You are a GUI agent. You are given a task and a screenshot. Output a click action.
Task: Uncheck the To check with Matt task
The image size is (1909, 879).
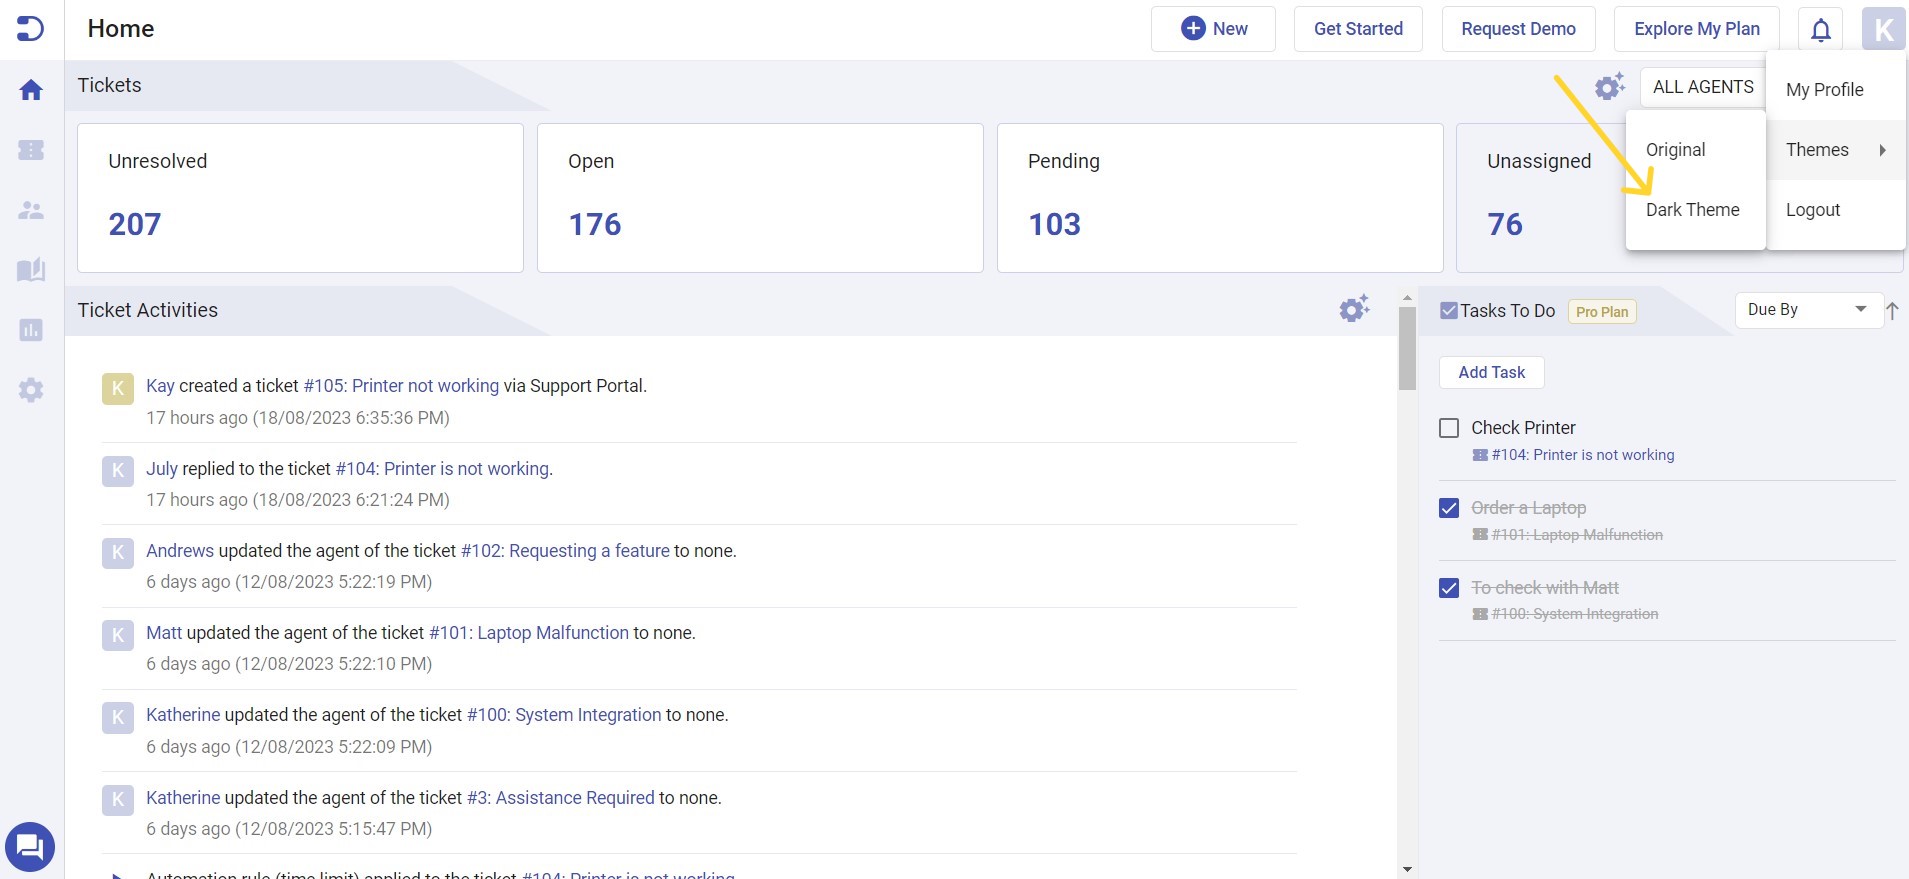[1449, 588]
